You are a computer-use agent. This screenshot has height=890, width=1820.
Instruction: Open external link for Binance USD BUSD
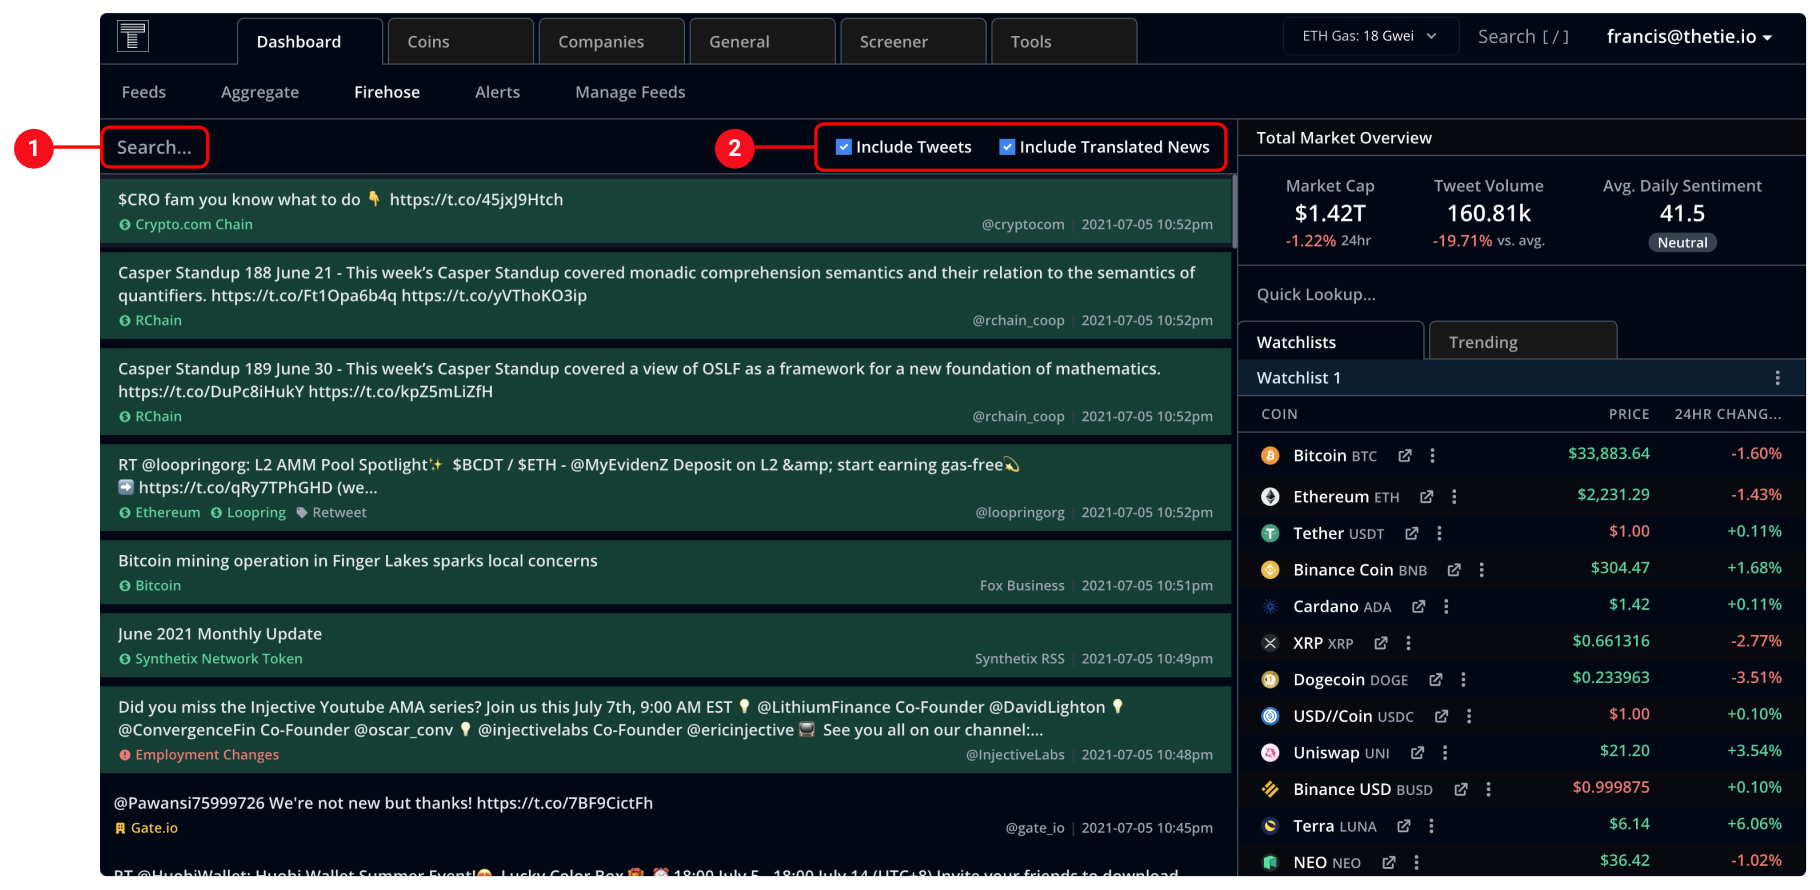coord(1460,790)
